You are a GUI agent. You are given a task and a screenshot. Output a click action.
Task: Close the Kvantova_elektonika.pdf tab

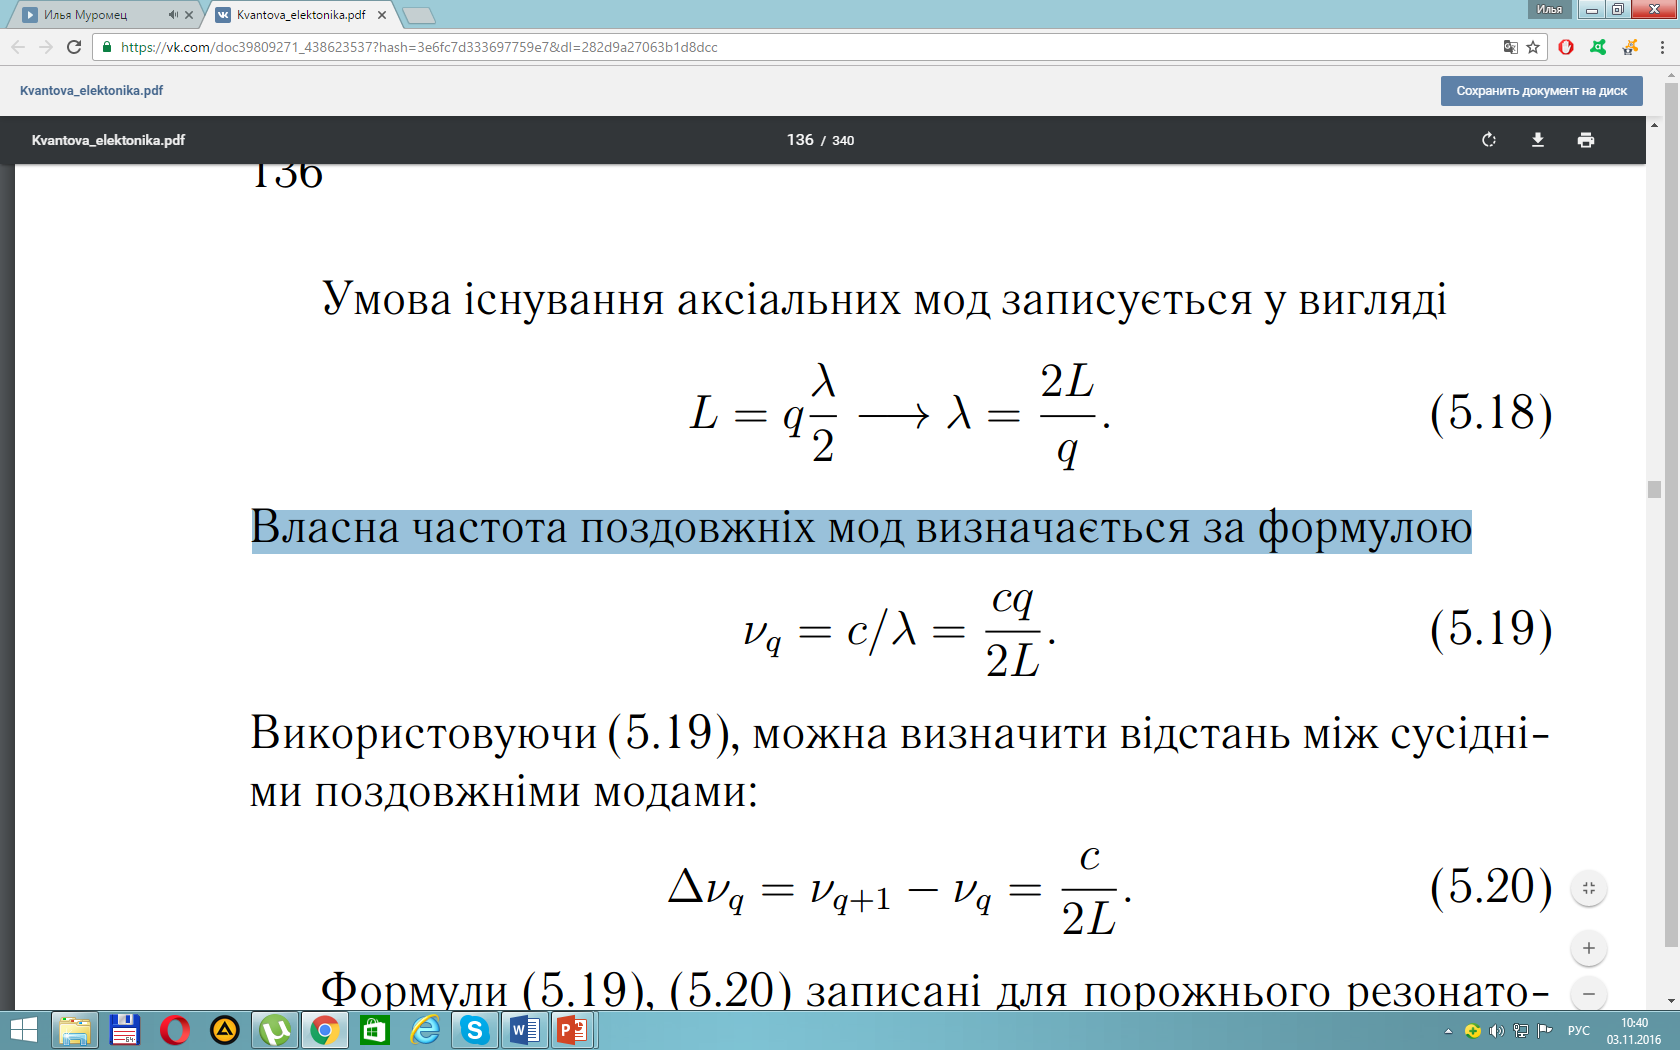tap(382, 15)
